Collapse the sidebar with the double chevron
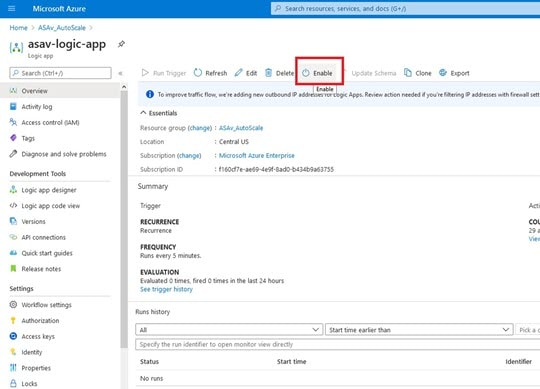 click(120, 73)
